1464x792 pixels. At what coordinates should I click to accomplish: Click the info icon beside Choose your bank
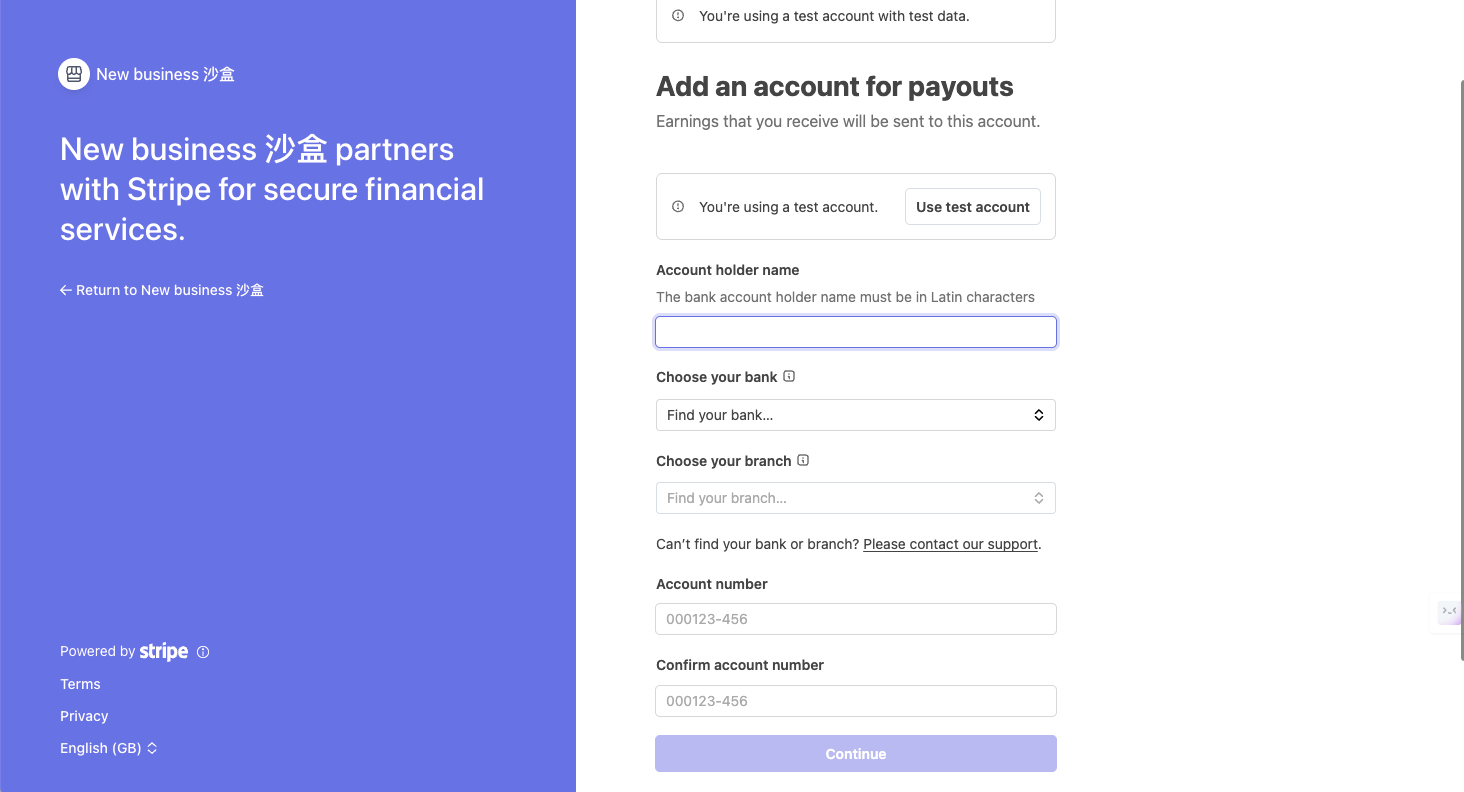pos(789,377)
